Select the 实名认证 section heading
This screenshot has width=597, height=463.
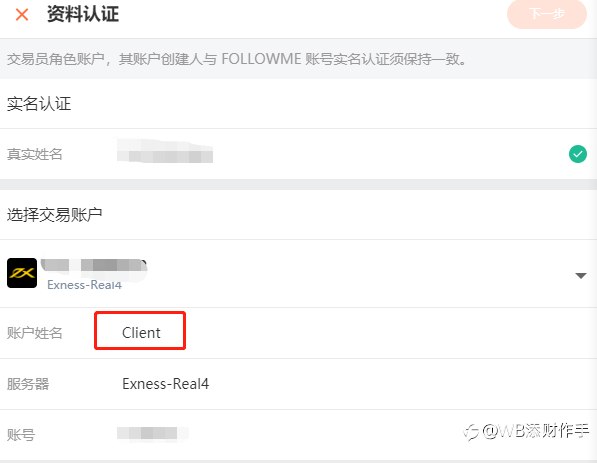pyautogui.click(x=39, y=104)
